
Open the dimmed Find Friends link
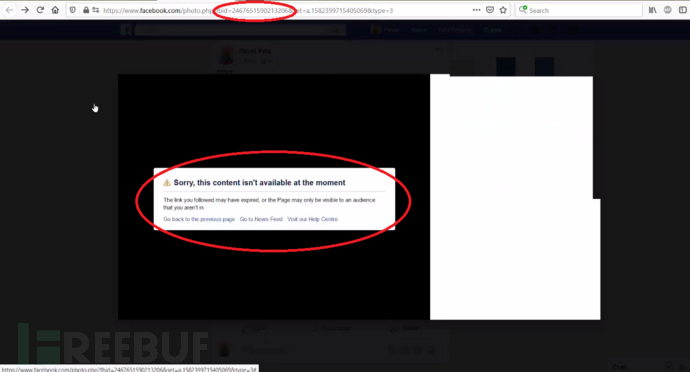point(455,30)
